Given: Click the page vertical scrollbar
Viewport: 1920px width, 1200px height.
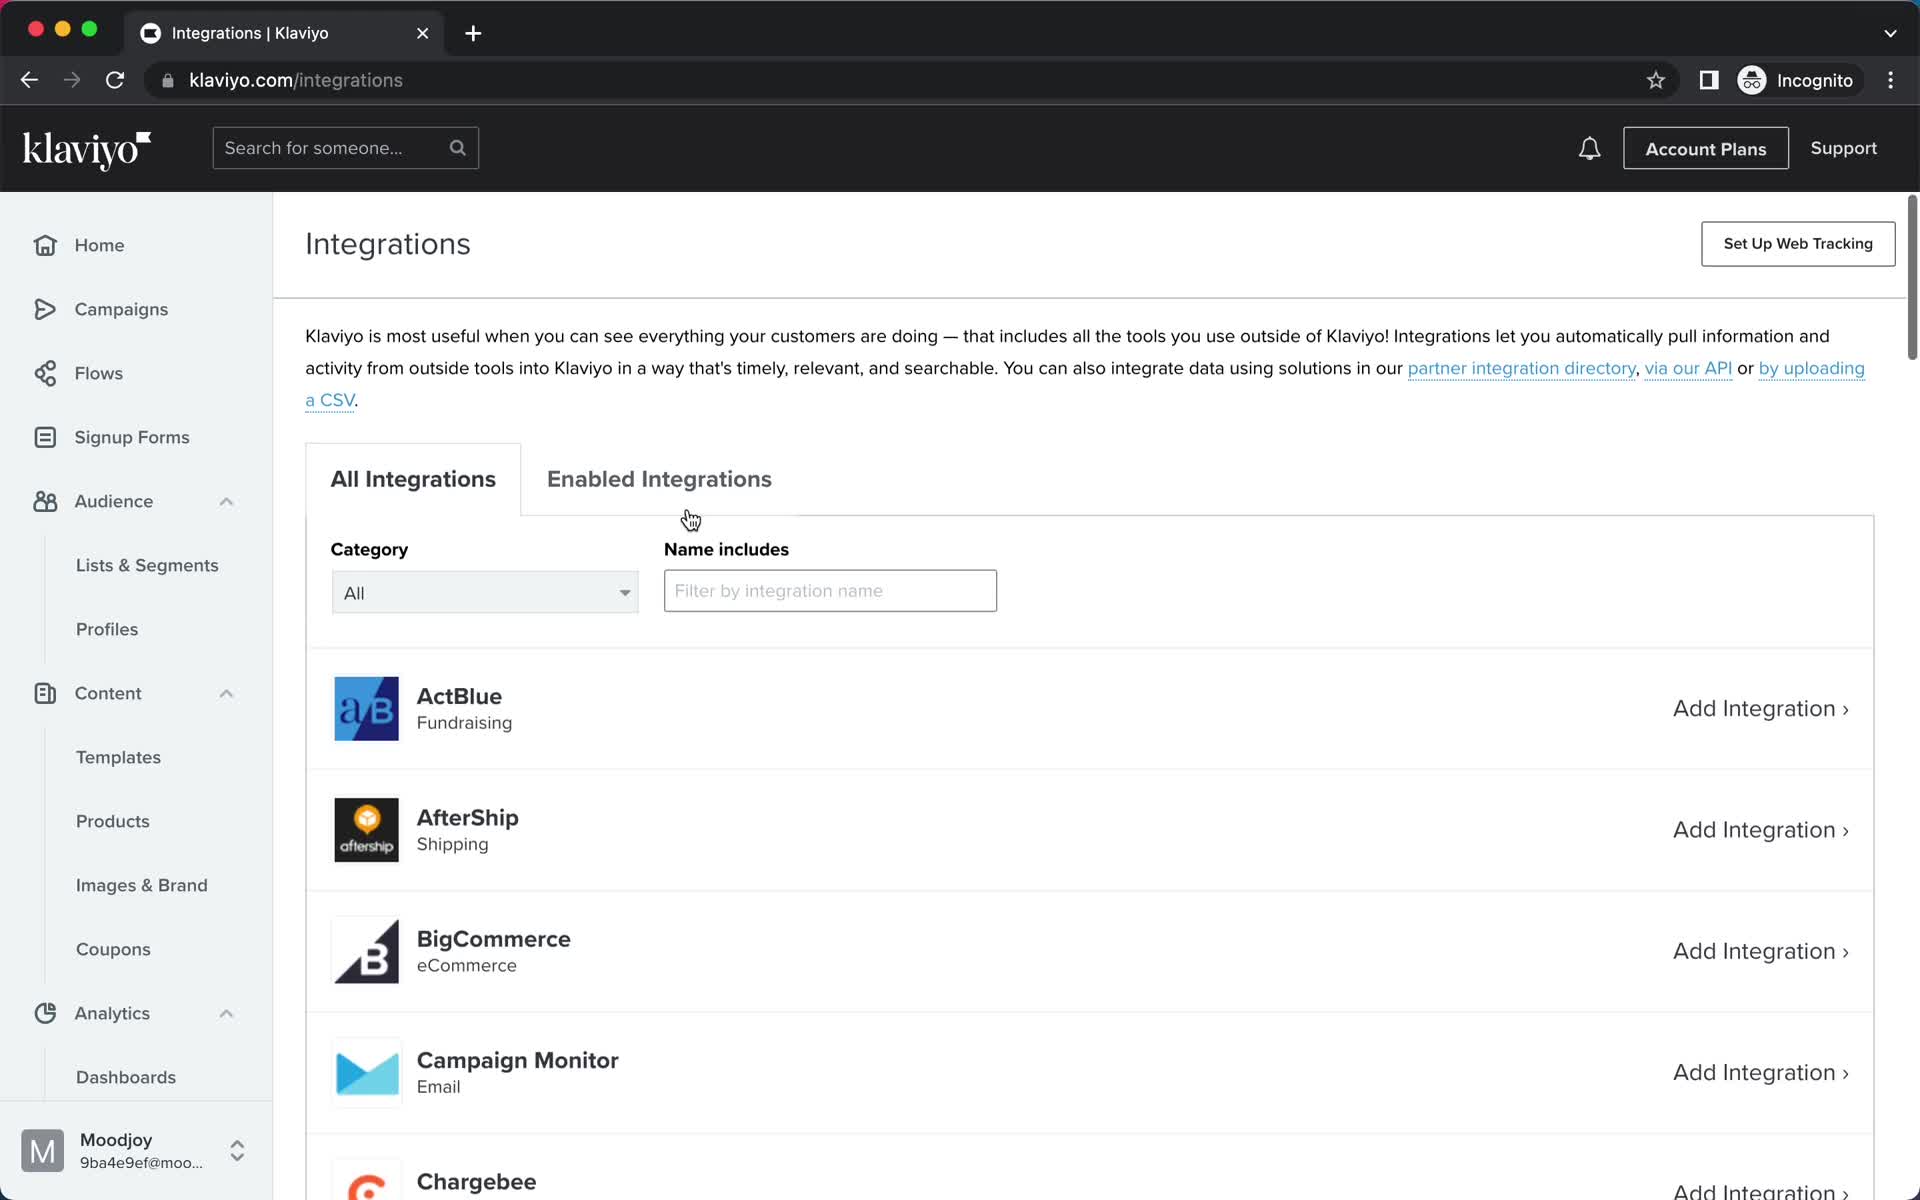Looking at the screenshot, I should tap(1912, 278).
